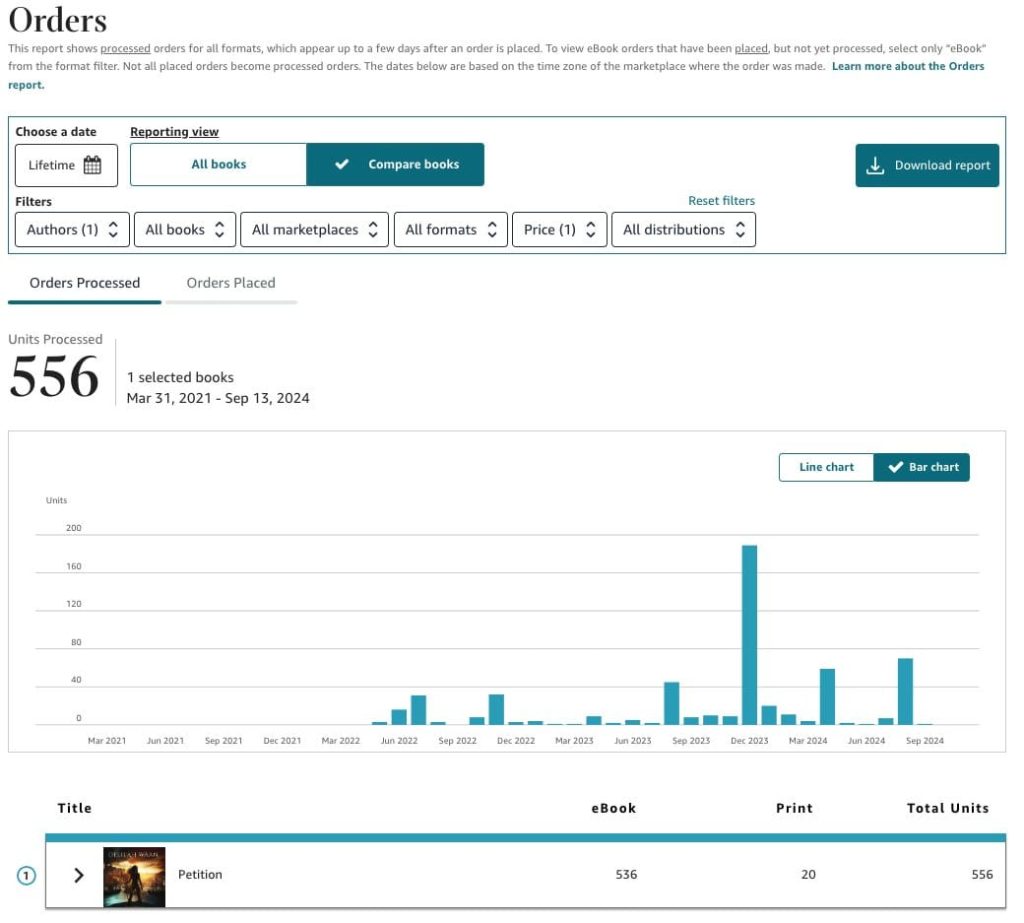This screenshot has width=1024, height=923.
Task: Switch the chart to Line chart view
Action: click(826, 466)
